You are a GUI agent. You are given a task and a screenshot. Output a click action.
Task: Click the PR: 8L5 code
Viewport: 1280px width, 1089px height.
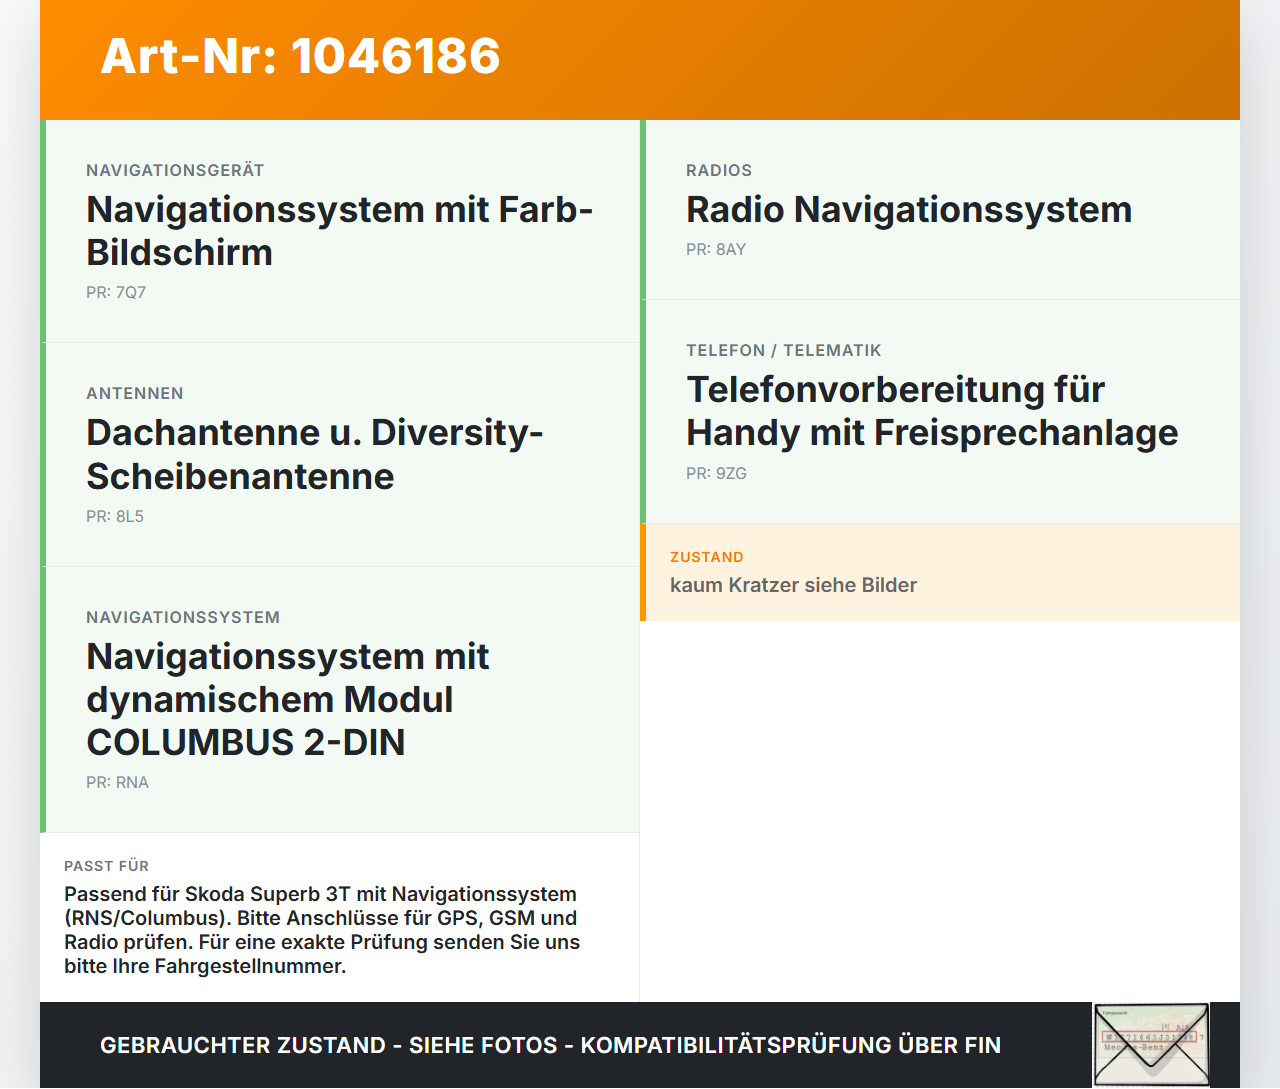click(x=115, y=516)
